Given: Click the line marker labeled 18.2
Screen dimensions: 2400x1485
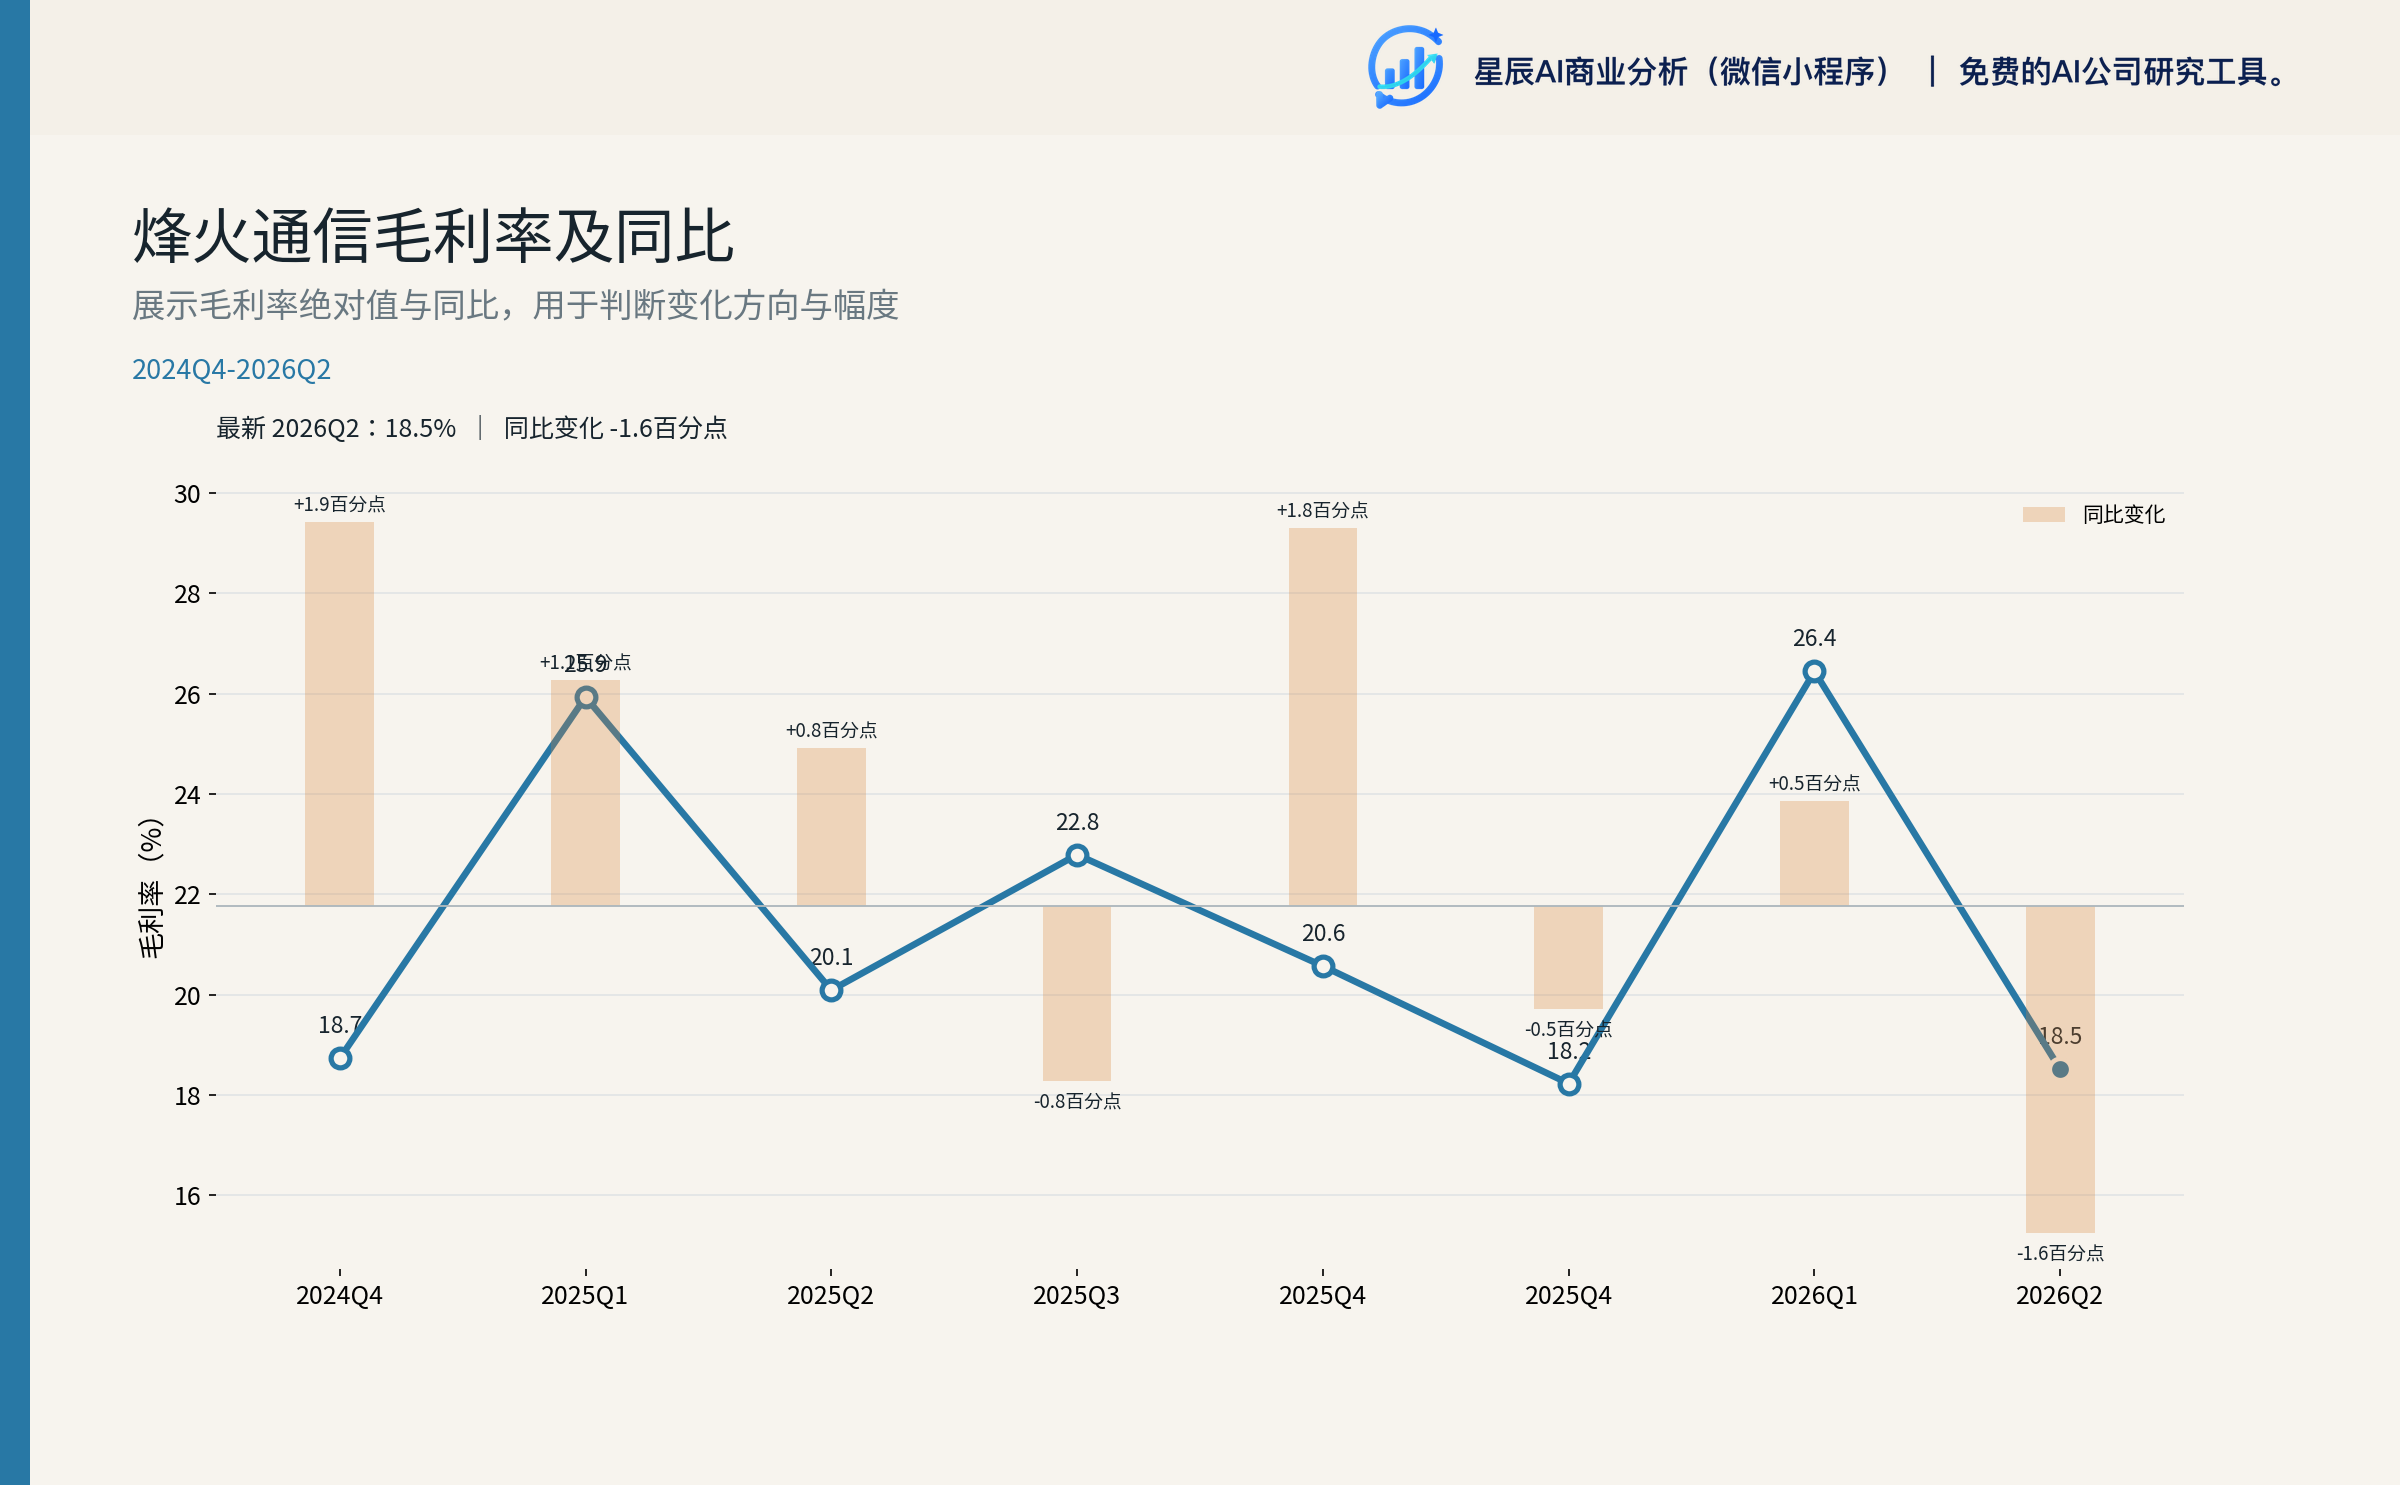Looking at the screenshot, I should [x=1569, y=1084].
